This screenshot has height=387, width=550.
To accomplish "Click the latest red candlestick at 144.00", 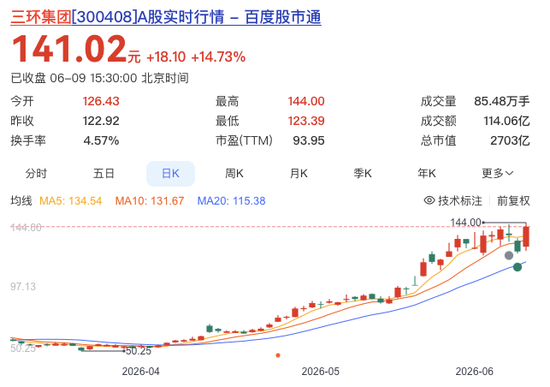I will (526, 237).
